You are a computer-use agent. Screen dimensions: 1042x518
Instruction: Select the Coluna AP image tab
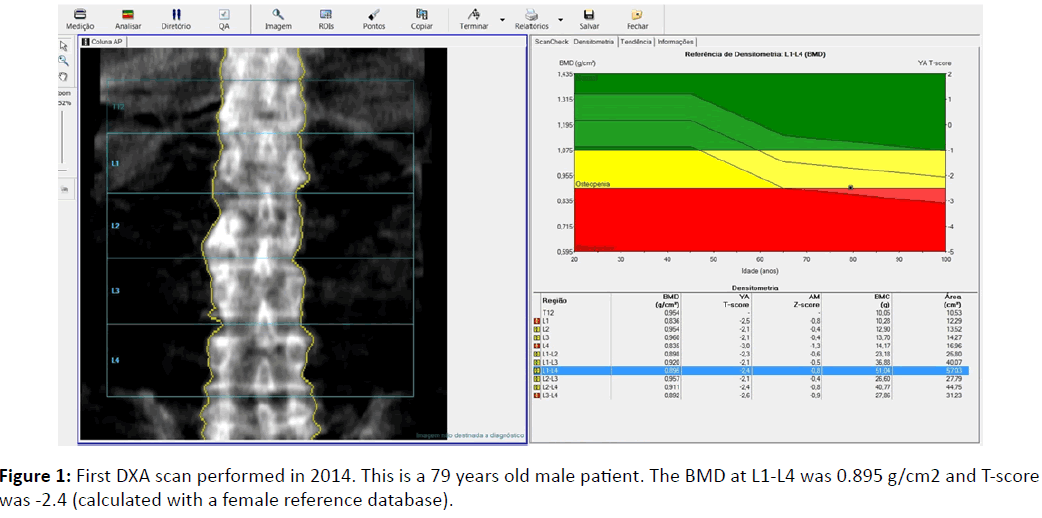click(x=103, y=44)
